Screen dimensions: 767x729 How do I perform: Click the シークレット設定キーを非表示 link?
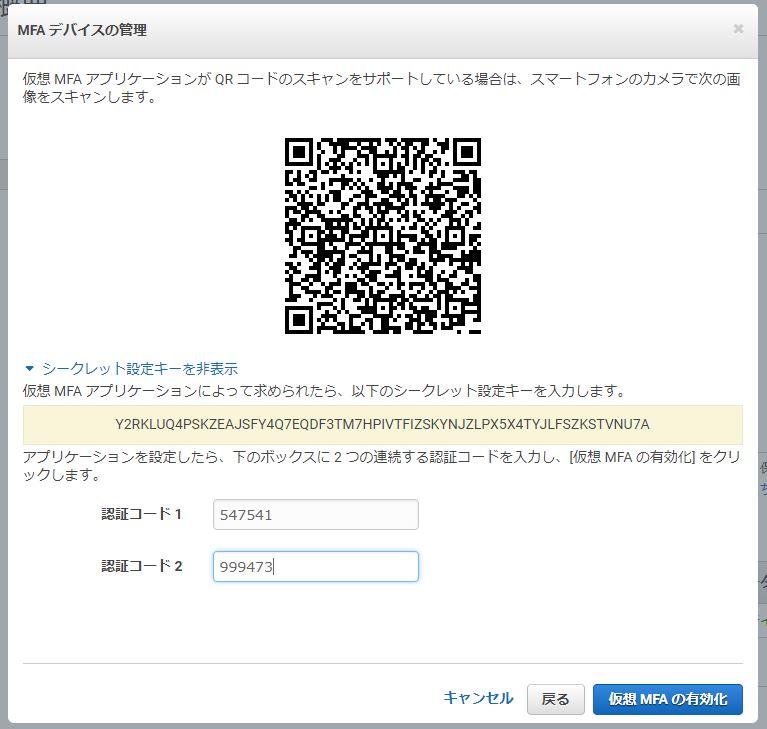(140, 368)
